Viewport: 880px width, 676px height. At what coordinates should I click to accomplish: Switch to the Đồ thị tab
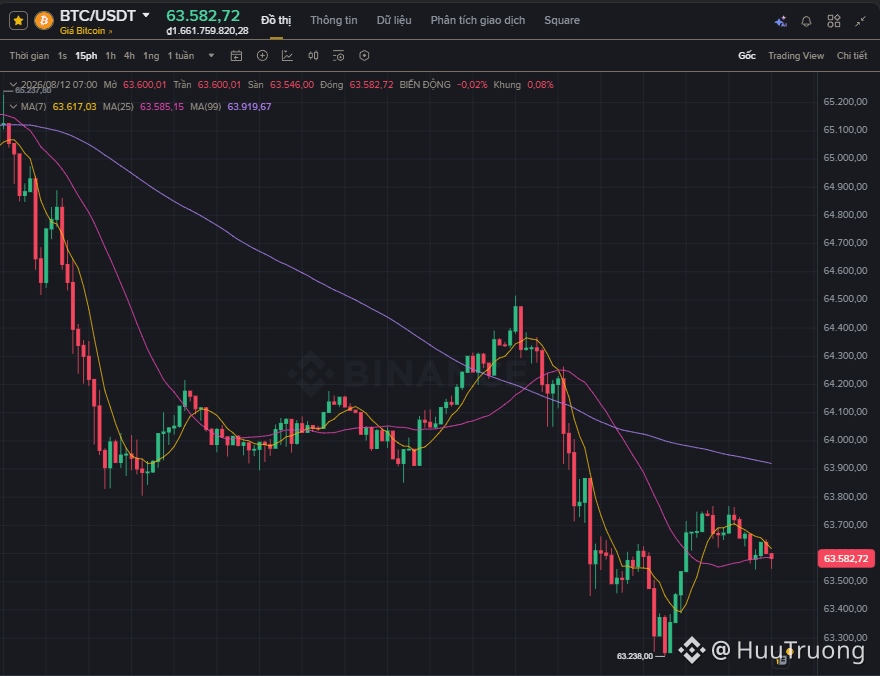(276, 20)
